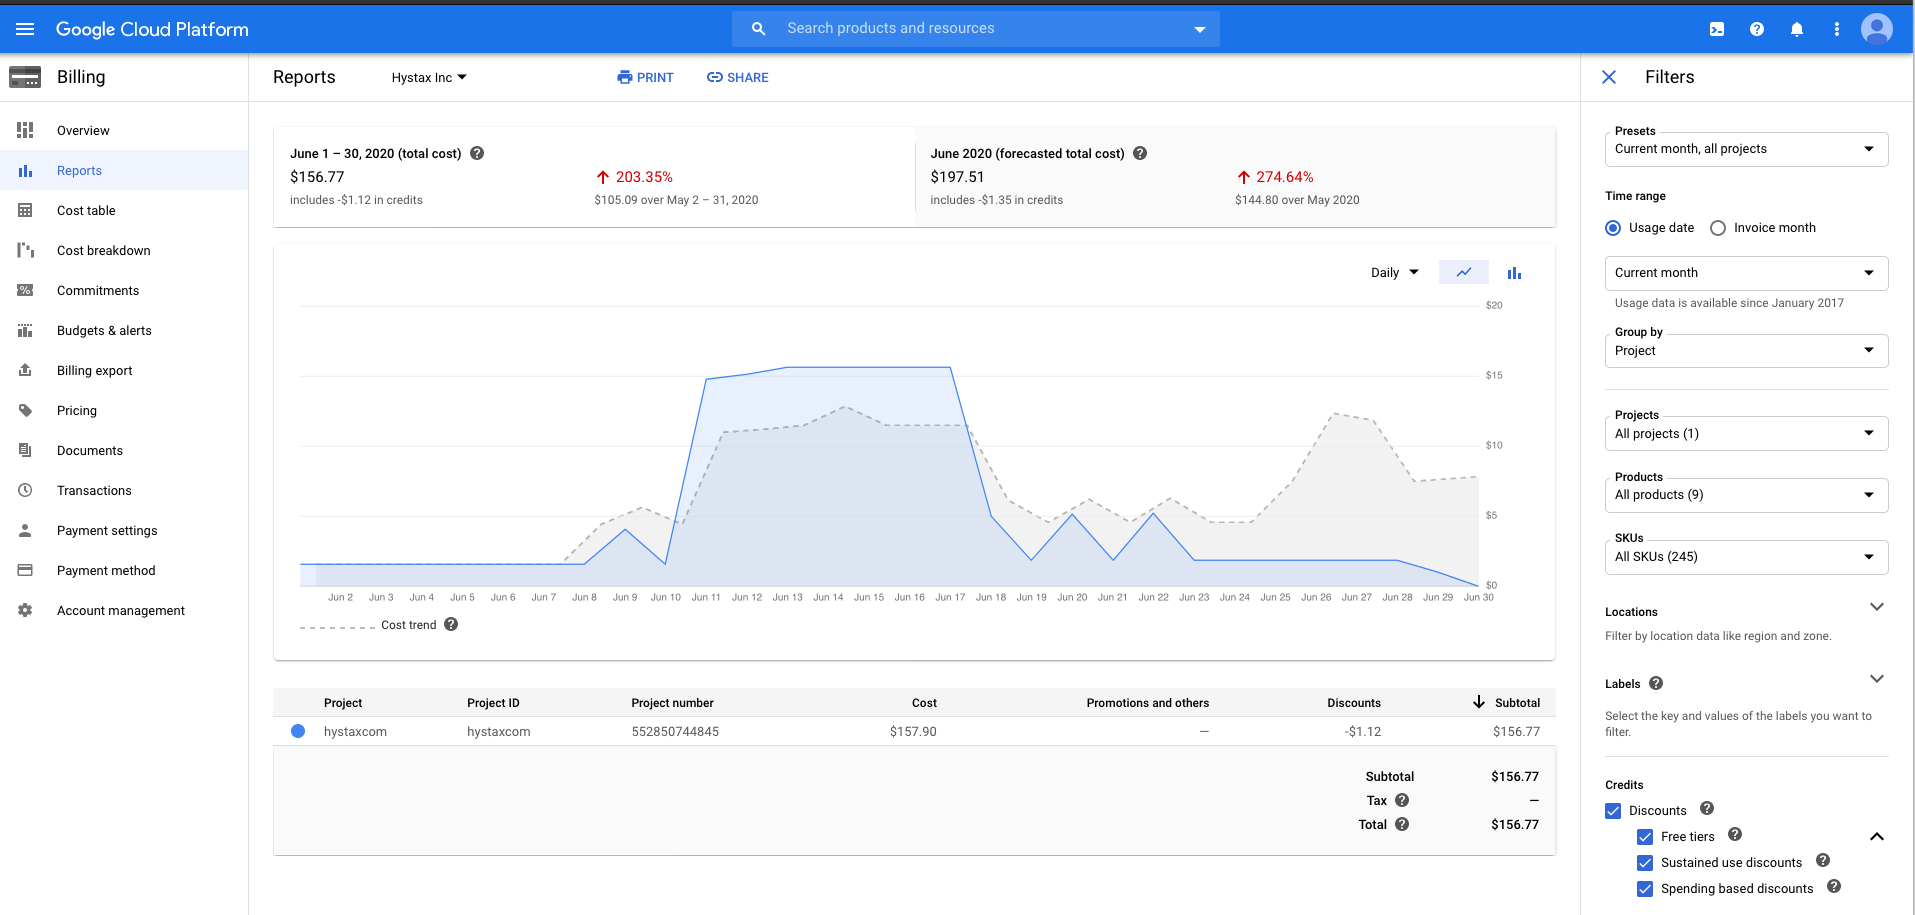
Task: Go to Overview in sidebar
Action: tap(124, 130)
